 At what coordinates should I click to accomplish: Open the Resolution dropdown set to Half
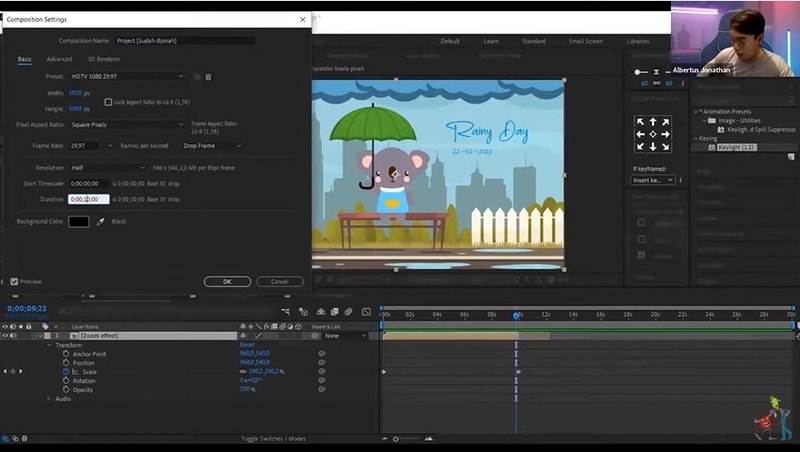107,168
